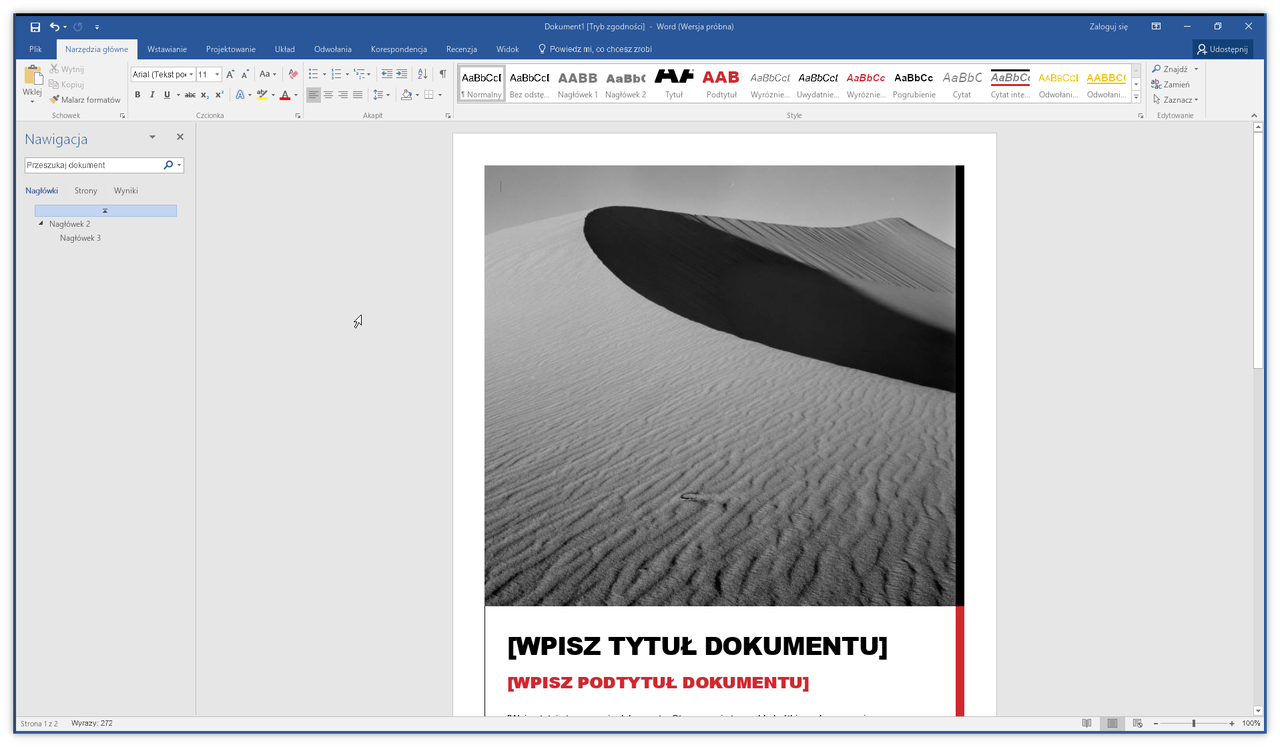
Task: Decrease paragraph indent
Action: (387, 74)
